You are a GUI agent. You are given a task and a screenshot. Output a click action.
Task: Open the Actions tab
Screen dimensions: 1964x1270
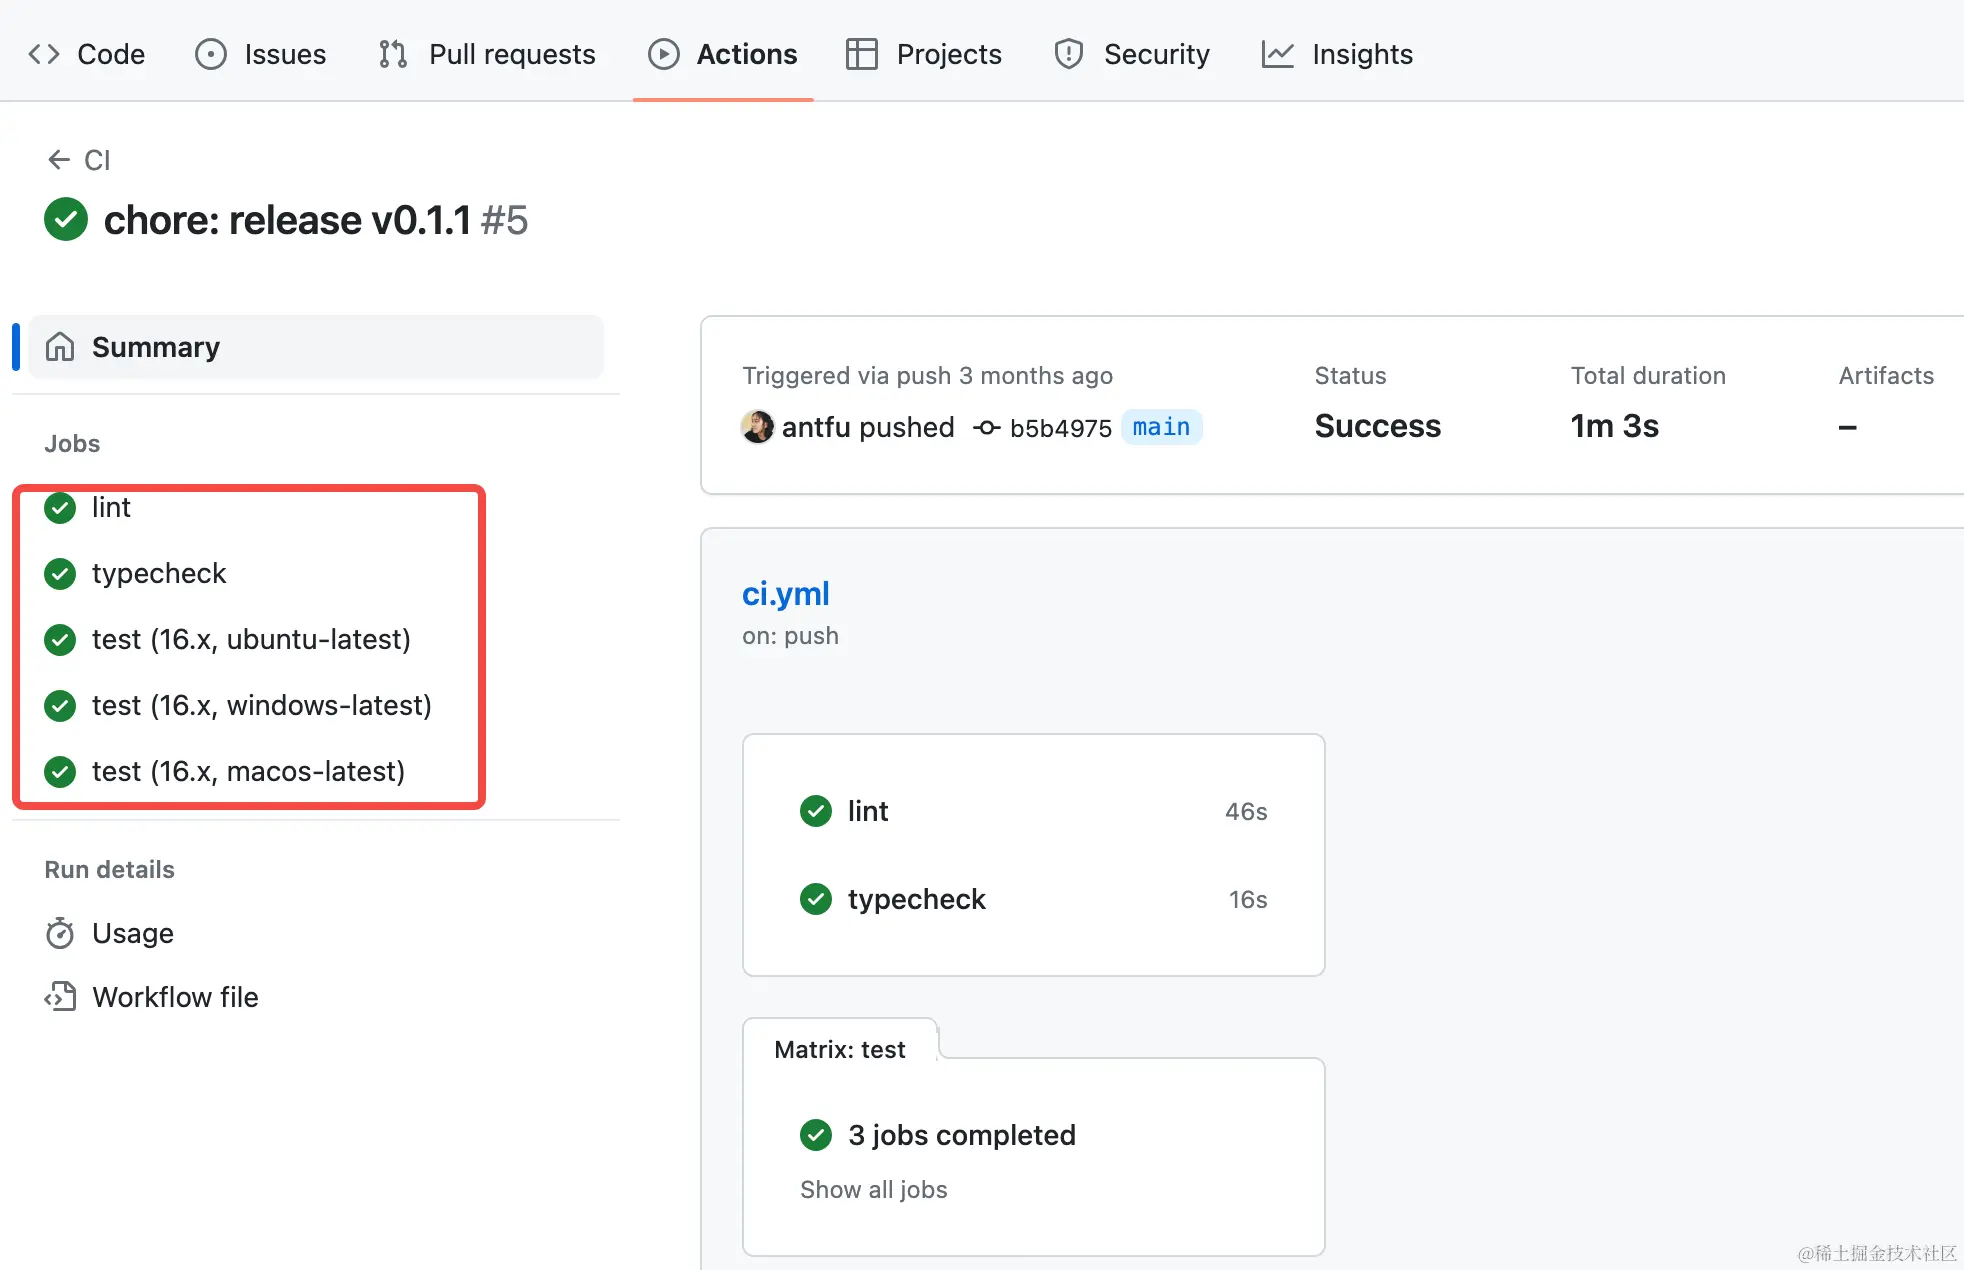(x=723, y=54)
